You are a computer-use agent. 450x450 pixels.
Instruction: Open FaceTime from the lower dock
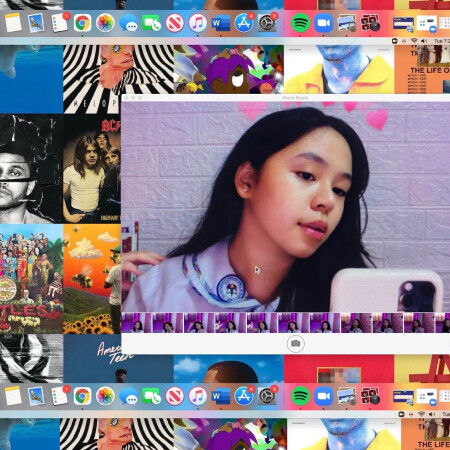tap(151, 397)
